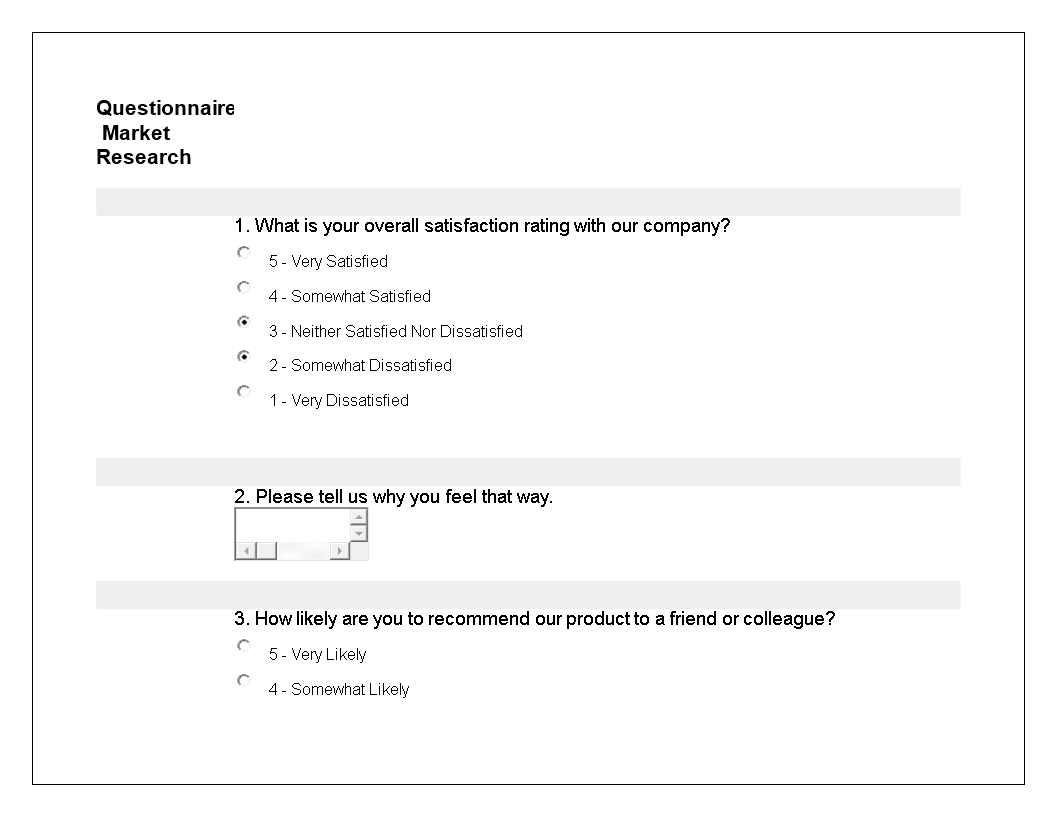
Task: Select the '5 - Very Satisfied' radio button
Action: [x=244, y=252]
